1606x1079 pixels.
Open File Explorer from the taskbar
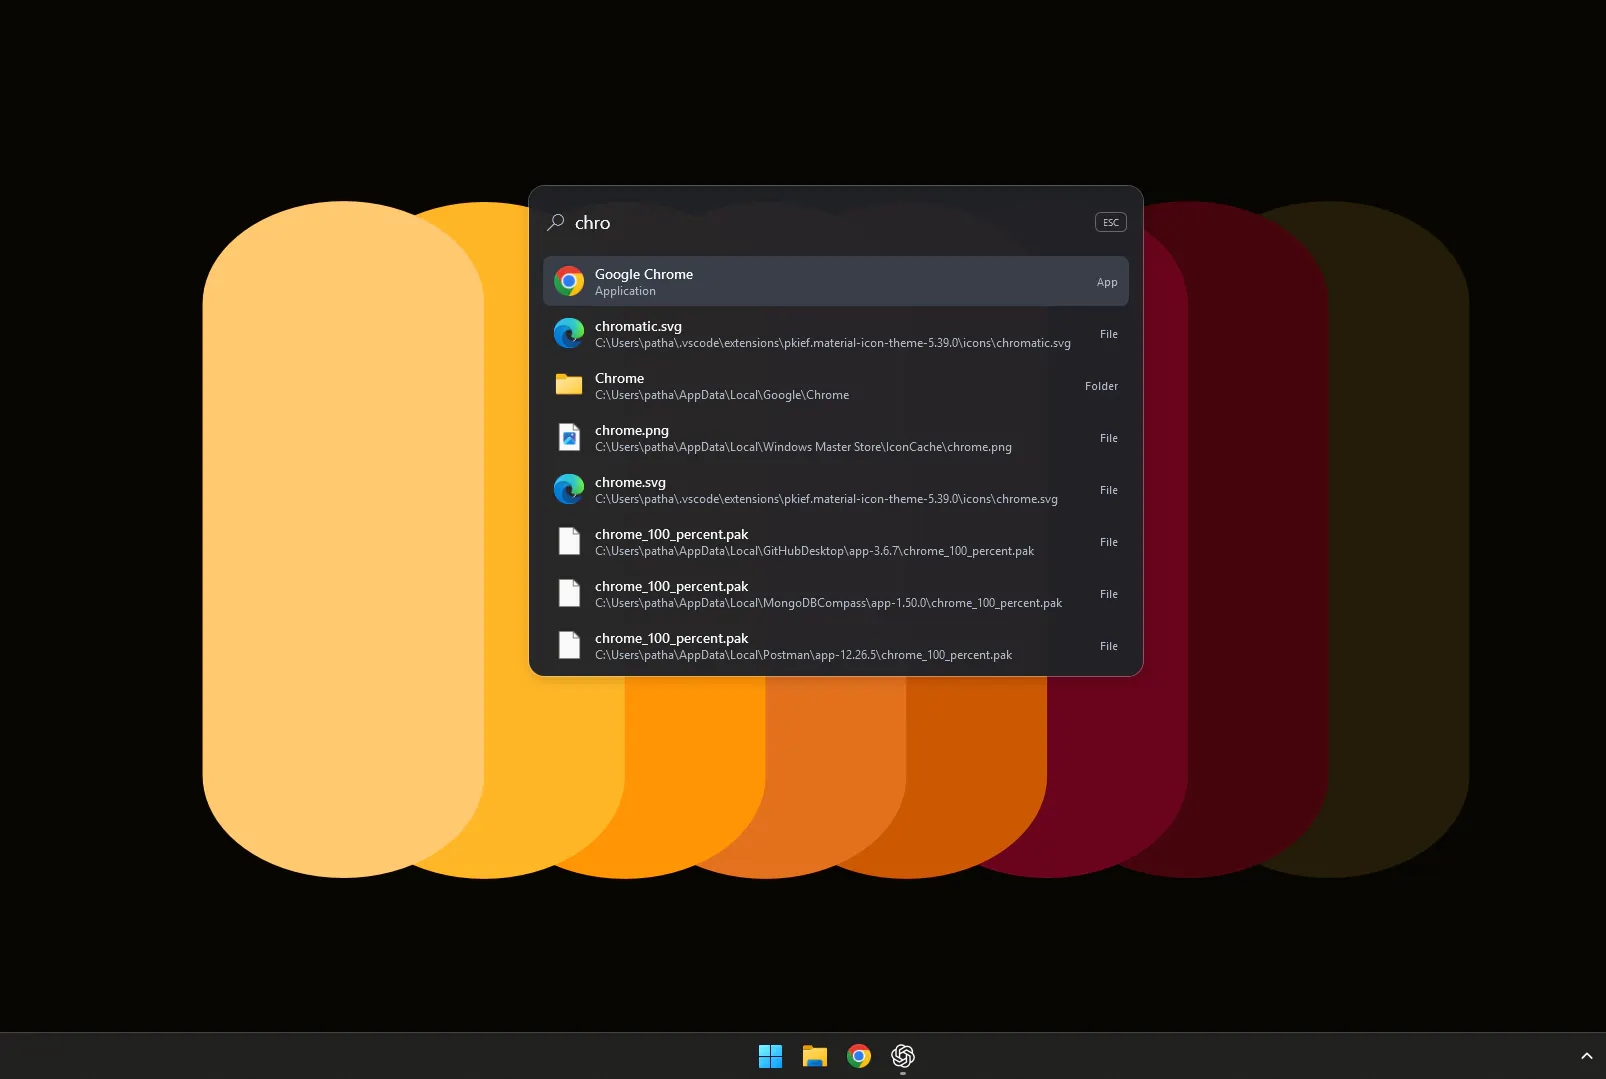815,1056
